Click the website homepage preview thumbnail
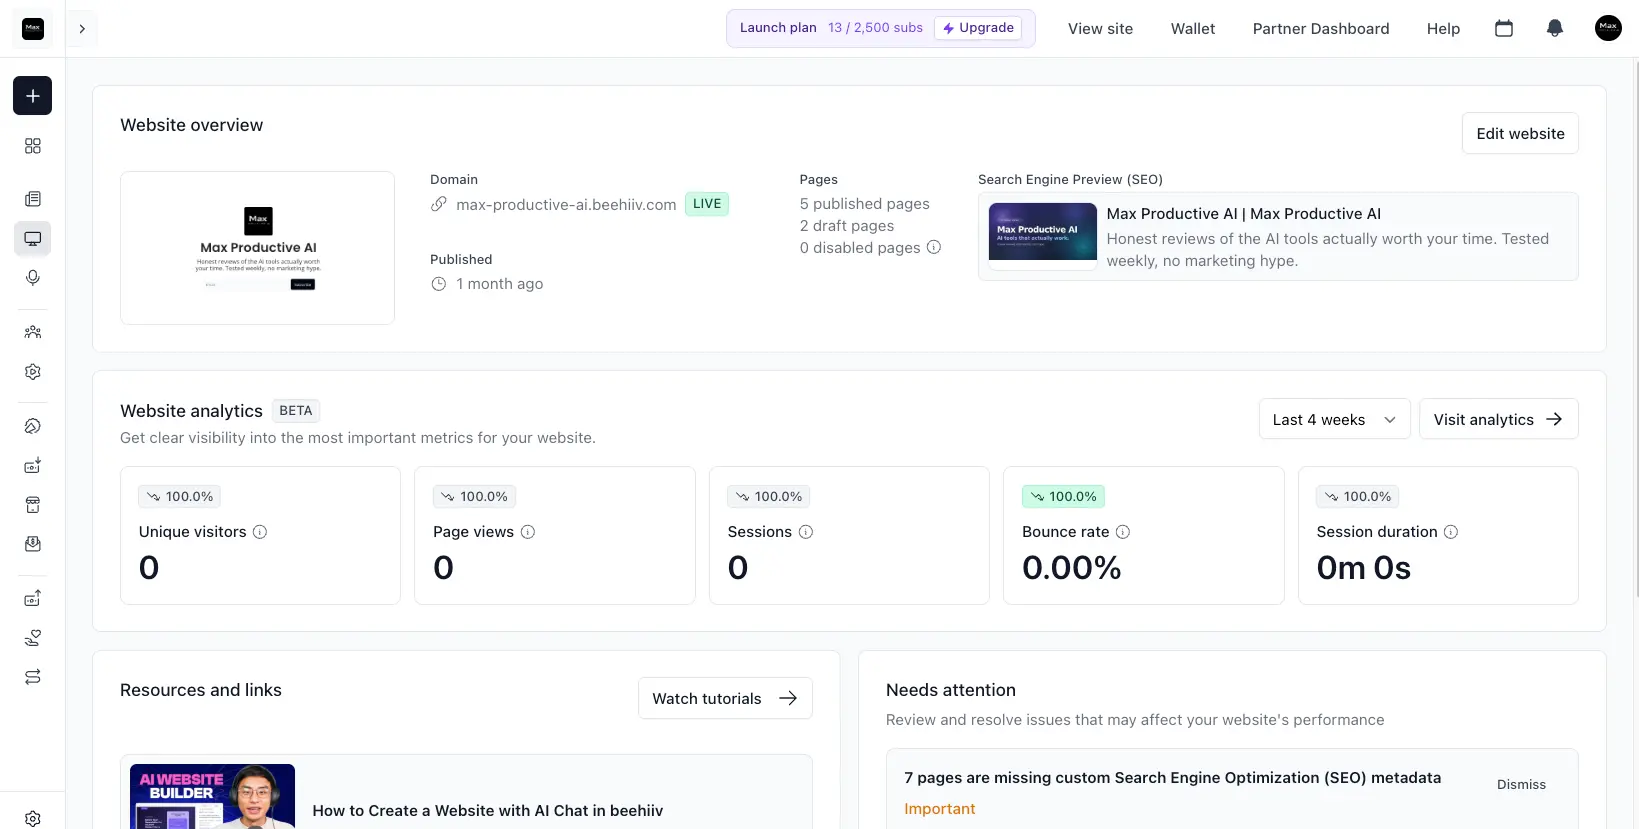The width and height of the screenshot is (1639, 829). point(257,248)
